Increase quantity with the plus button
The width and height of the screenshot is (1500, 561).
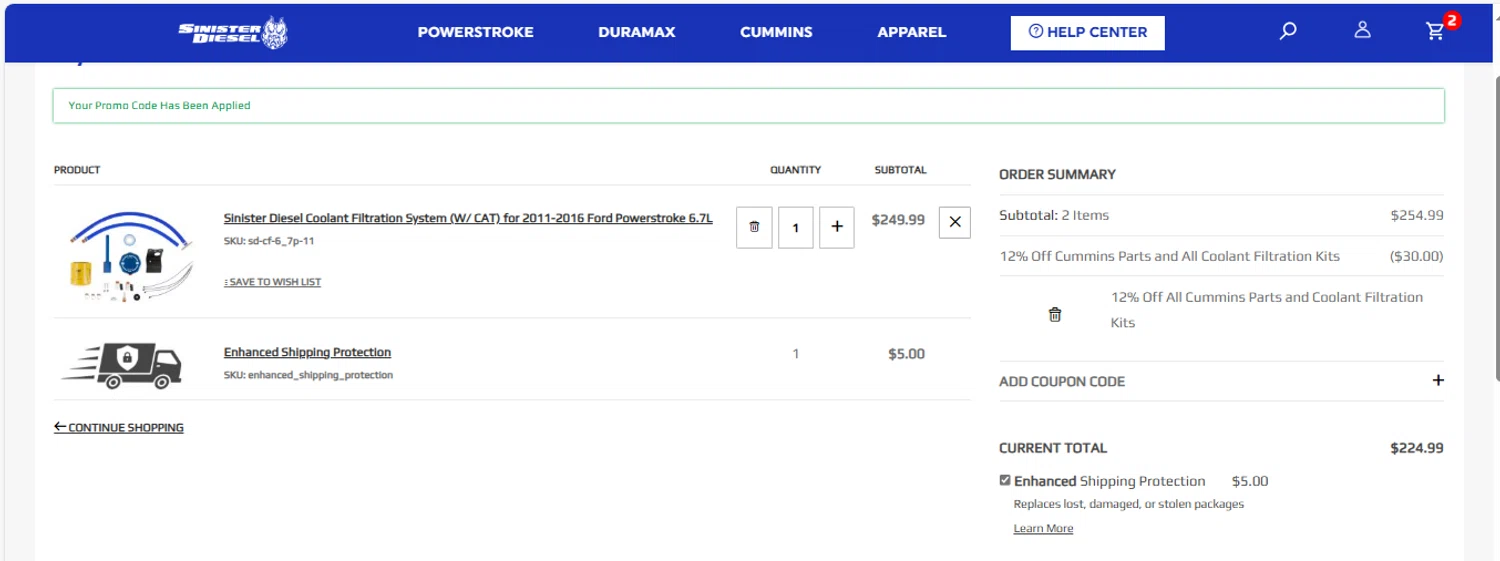837,227
